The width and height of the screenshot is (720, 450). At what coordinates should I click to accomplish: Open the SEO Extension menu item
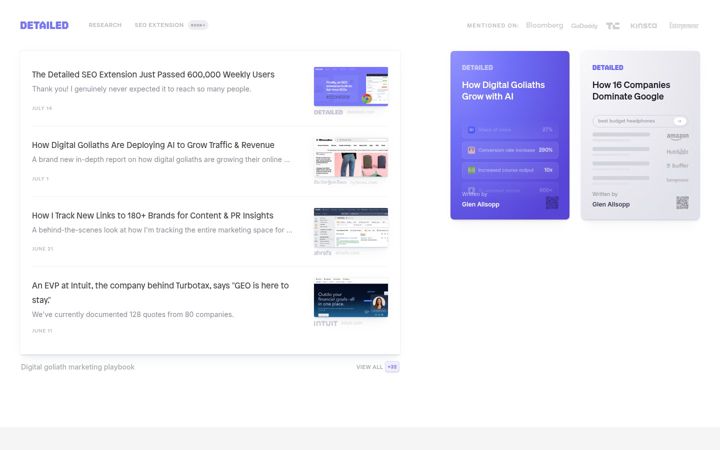159,25
